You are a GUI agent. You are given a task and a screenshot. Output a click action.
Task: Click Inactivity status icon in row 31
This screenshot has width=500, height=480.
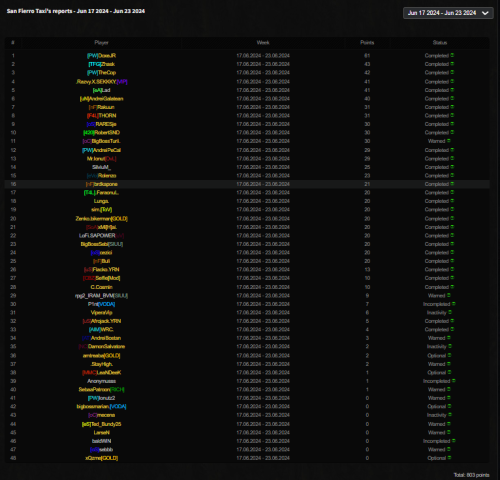450,312
